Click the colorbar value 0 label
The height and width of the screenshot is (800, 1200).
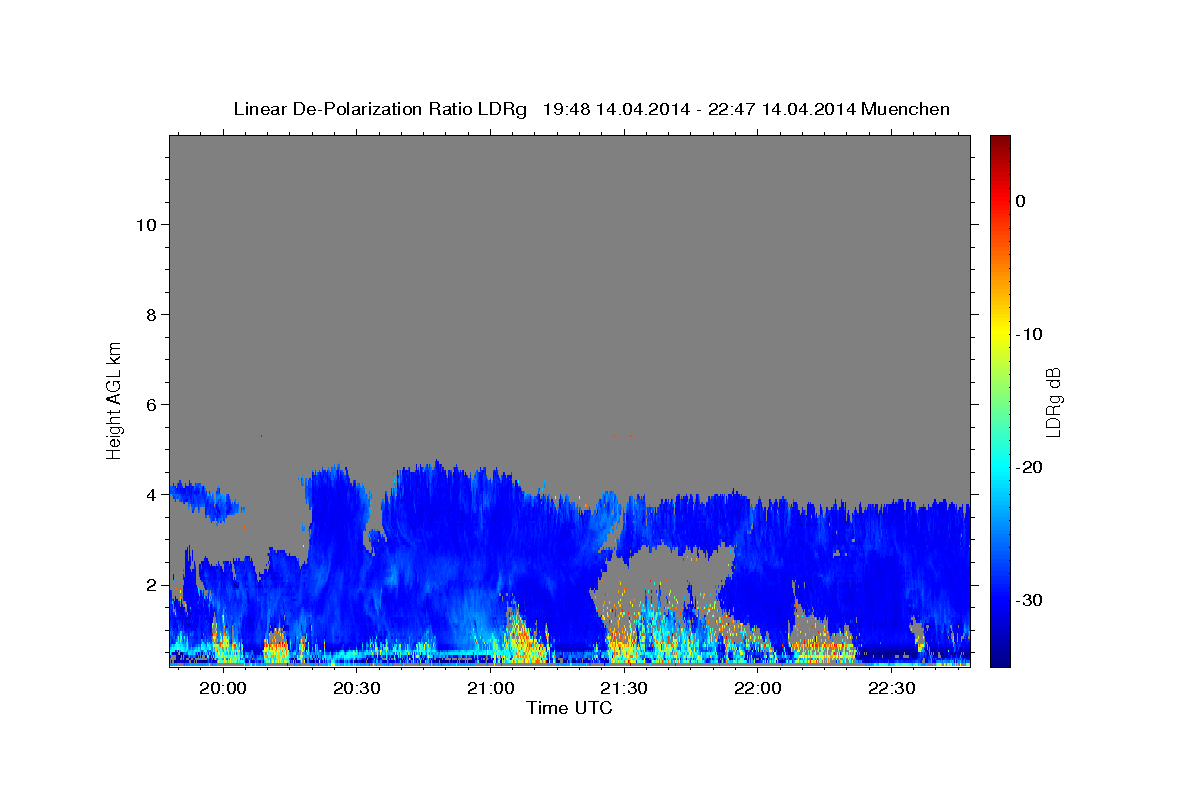(x=1021, y=201)
